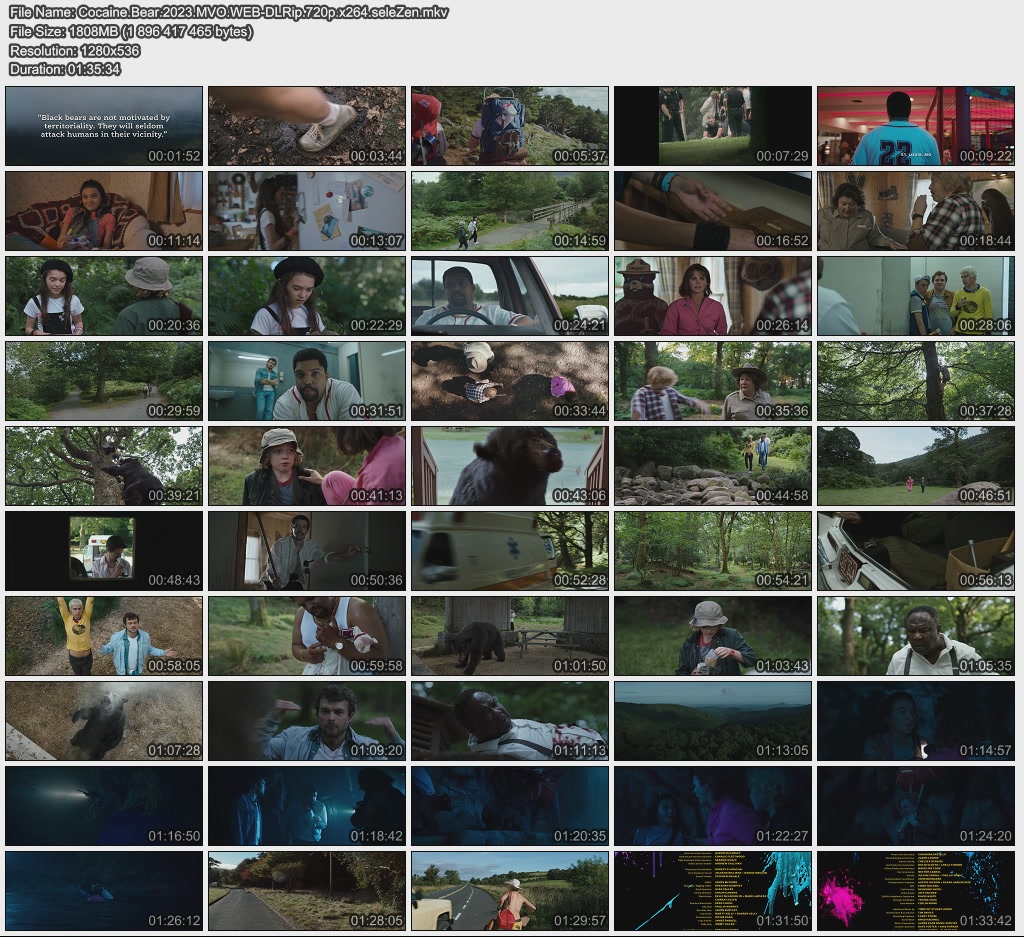
Task: Click the bear by lake thumbnail 00:43:06
Action: pyautogui.click(x=510, y=466)
